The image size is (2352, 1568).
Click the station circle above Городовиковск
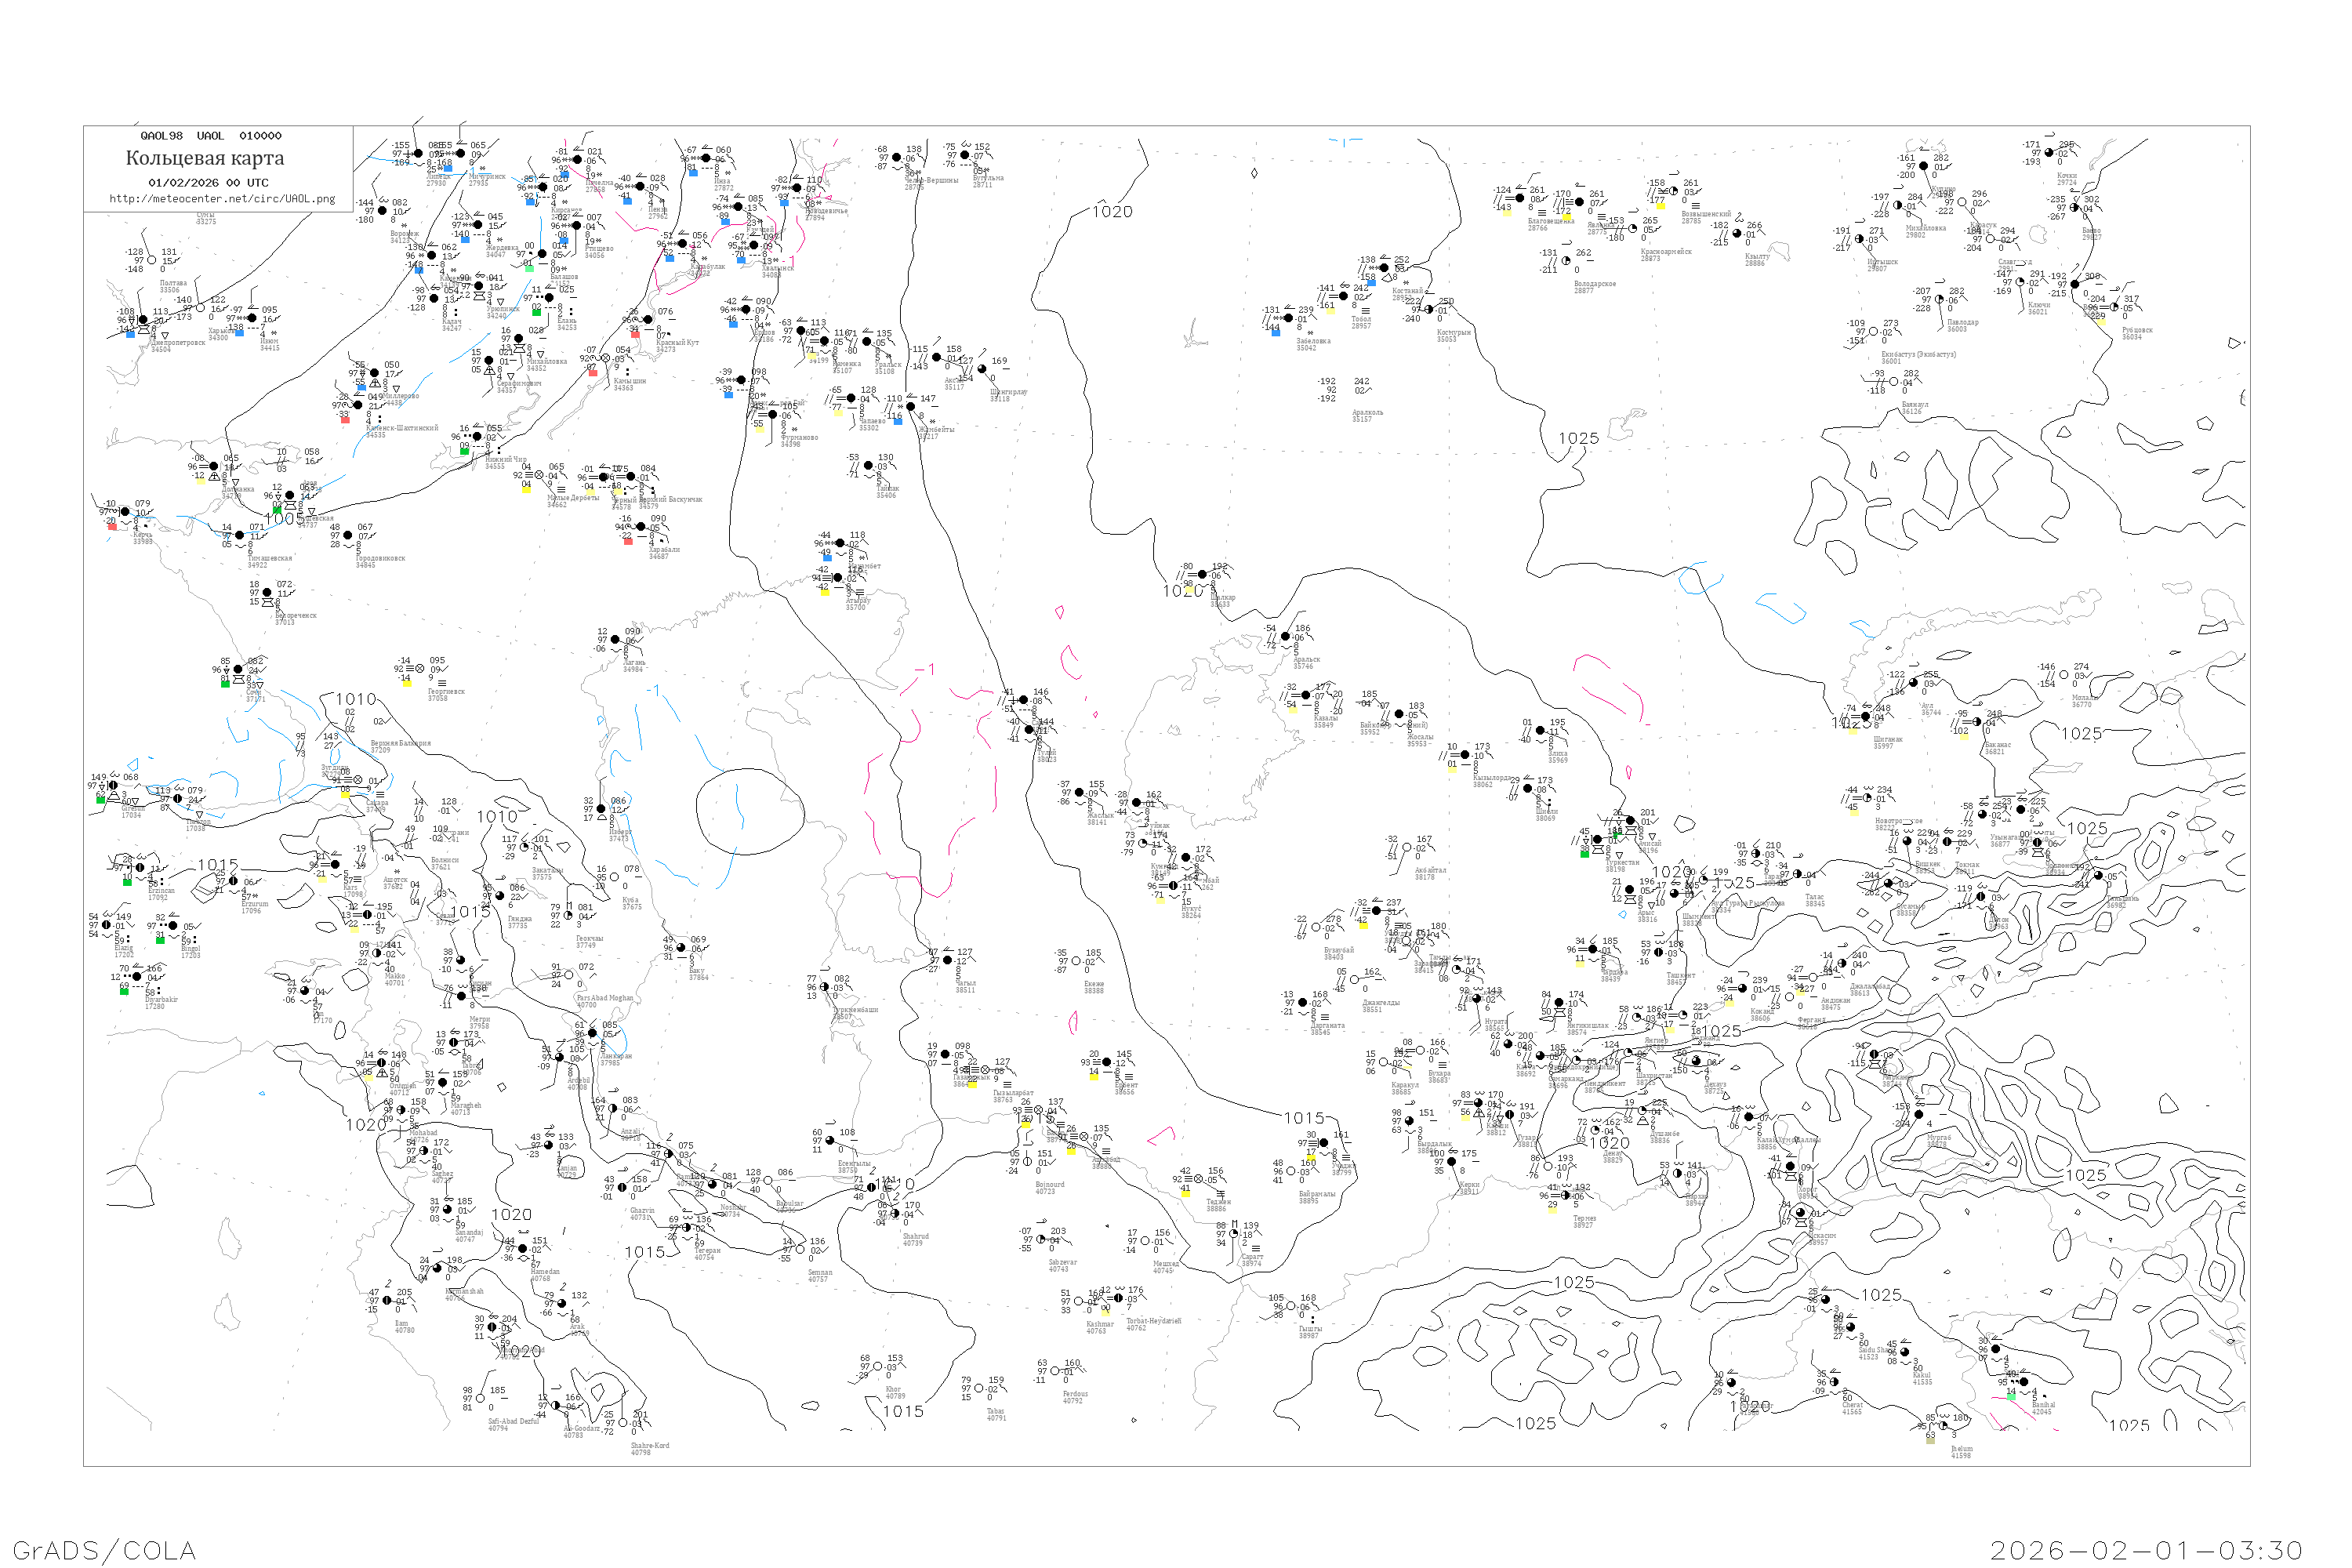tap(348, 536)
